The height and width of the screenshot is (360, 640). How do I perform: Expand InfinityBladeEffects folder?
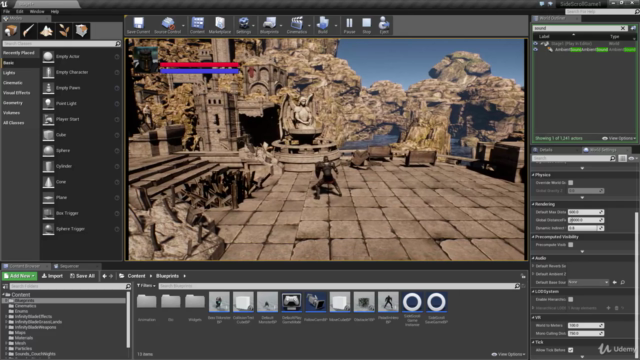pyautogui.click(x=6, y=317)
